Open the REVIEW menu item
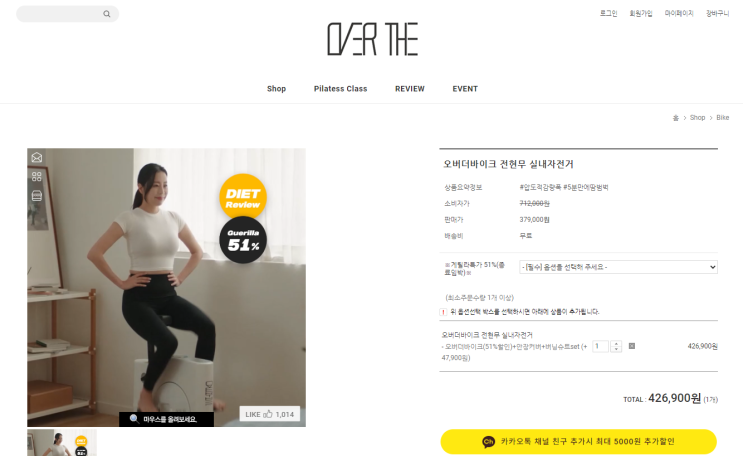The height and width of the screenshot is (456, 743). [410, 89]
